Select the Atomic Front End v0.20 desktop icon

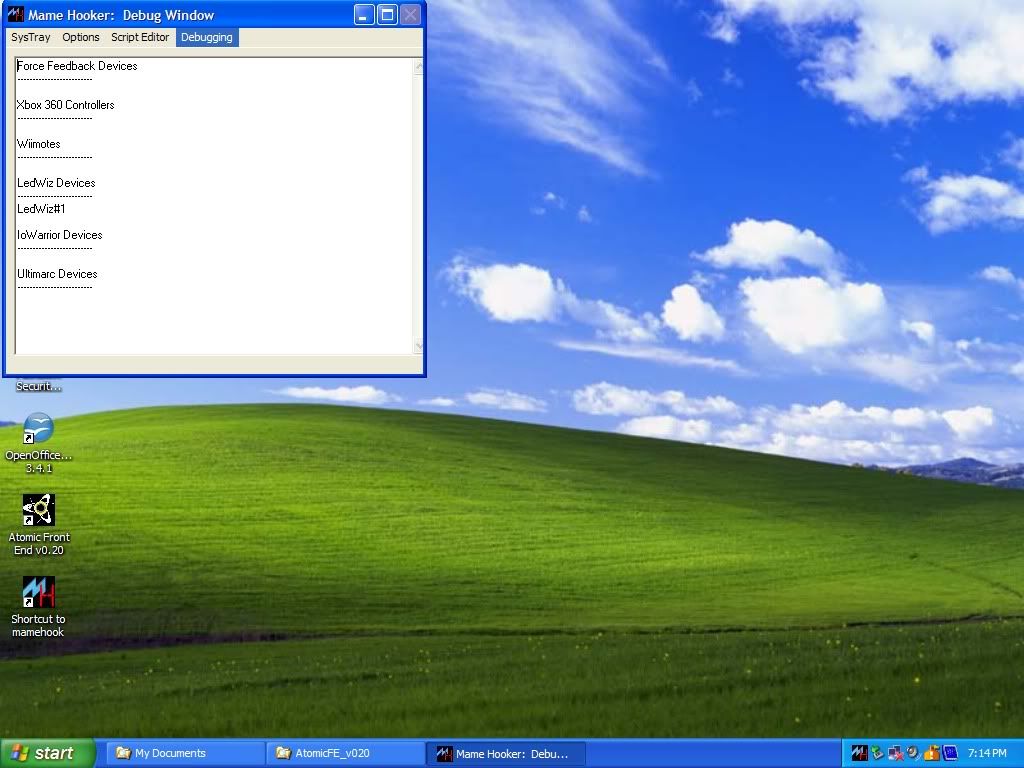tap(39, 525)
